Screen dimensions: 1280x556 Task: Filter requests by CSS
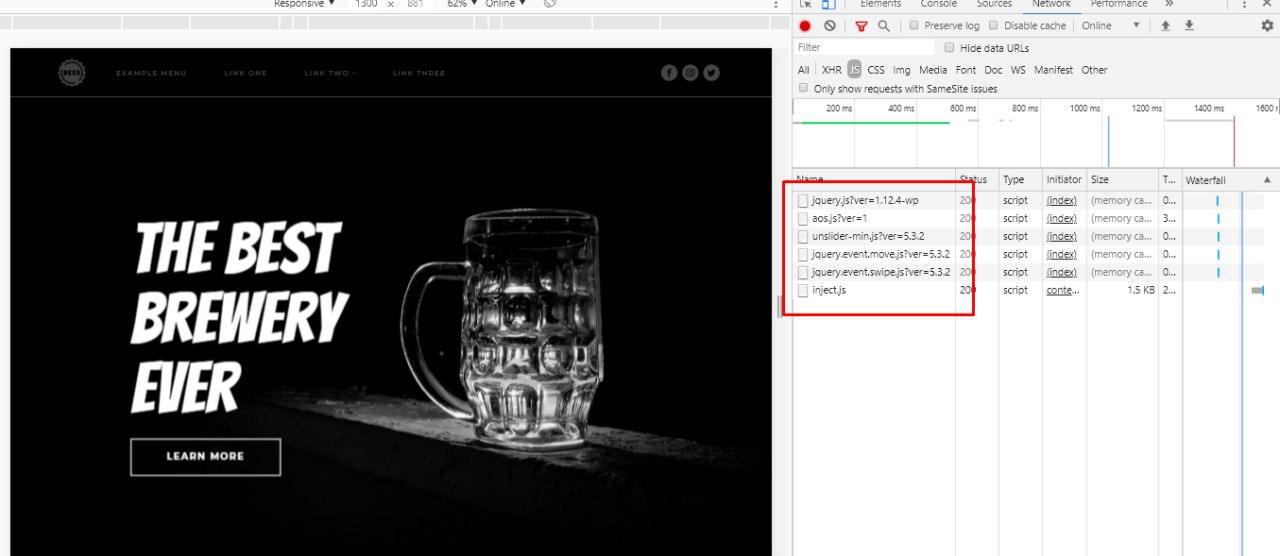click(x=876, y=70)
